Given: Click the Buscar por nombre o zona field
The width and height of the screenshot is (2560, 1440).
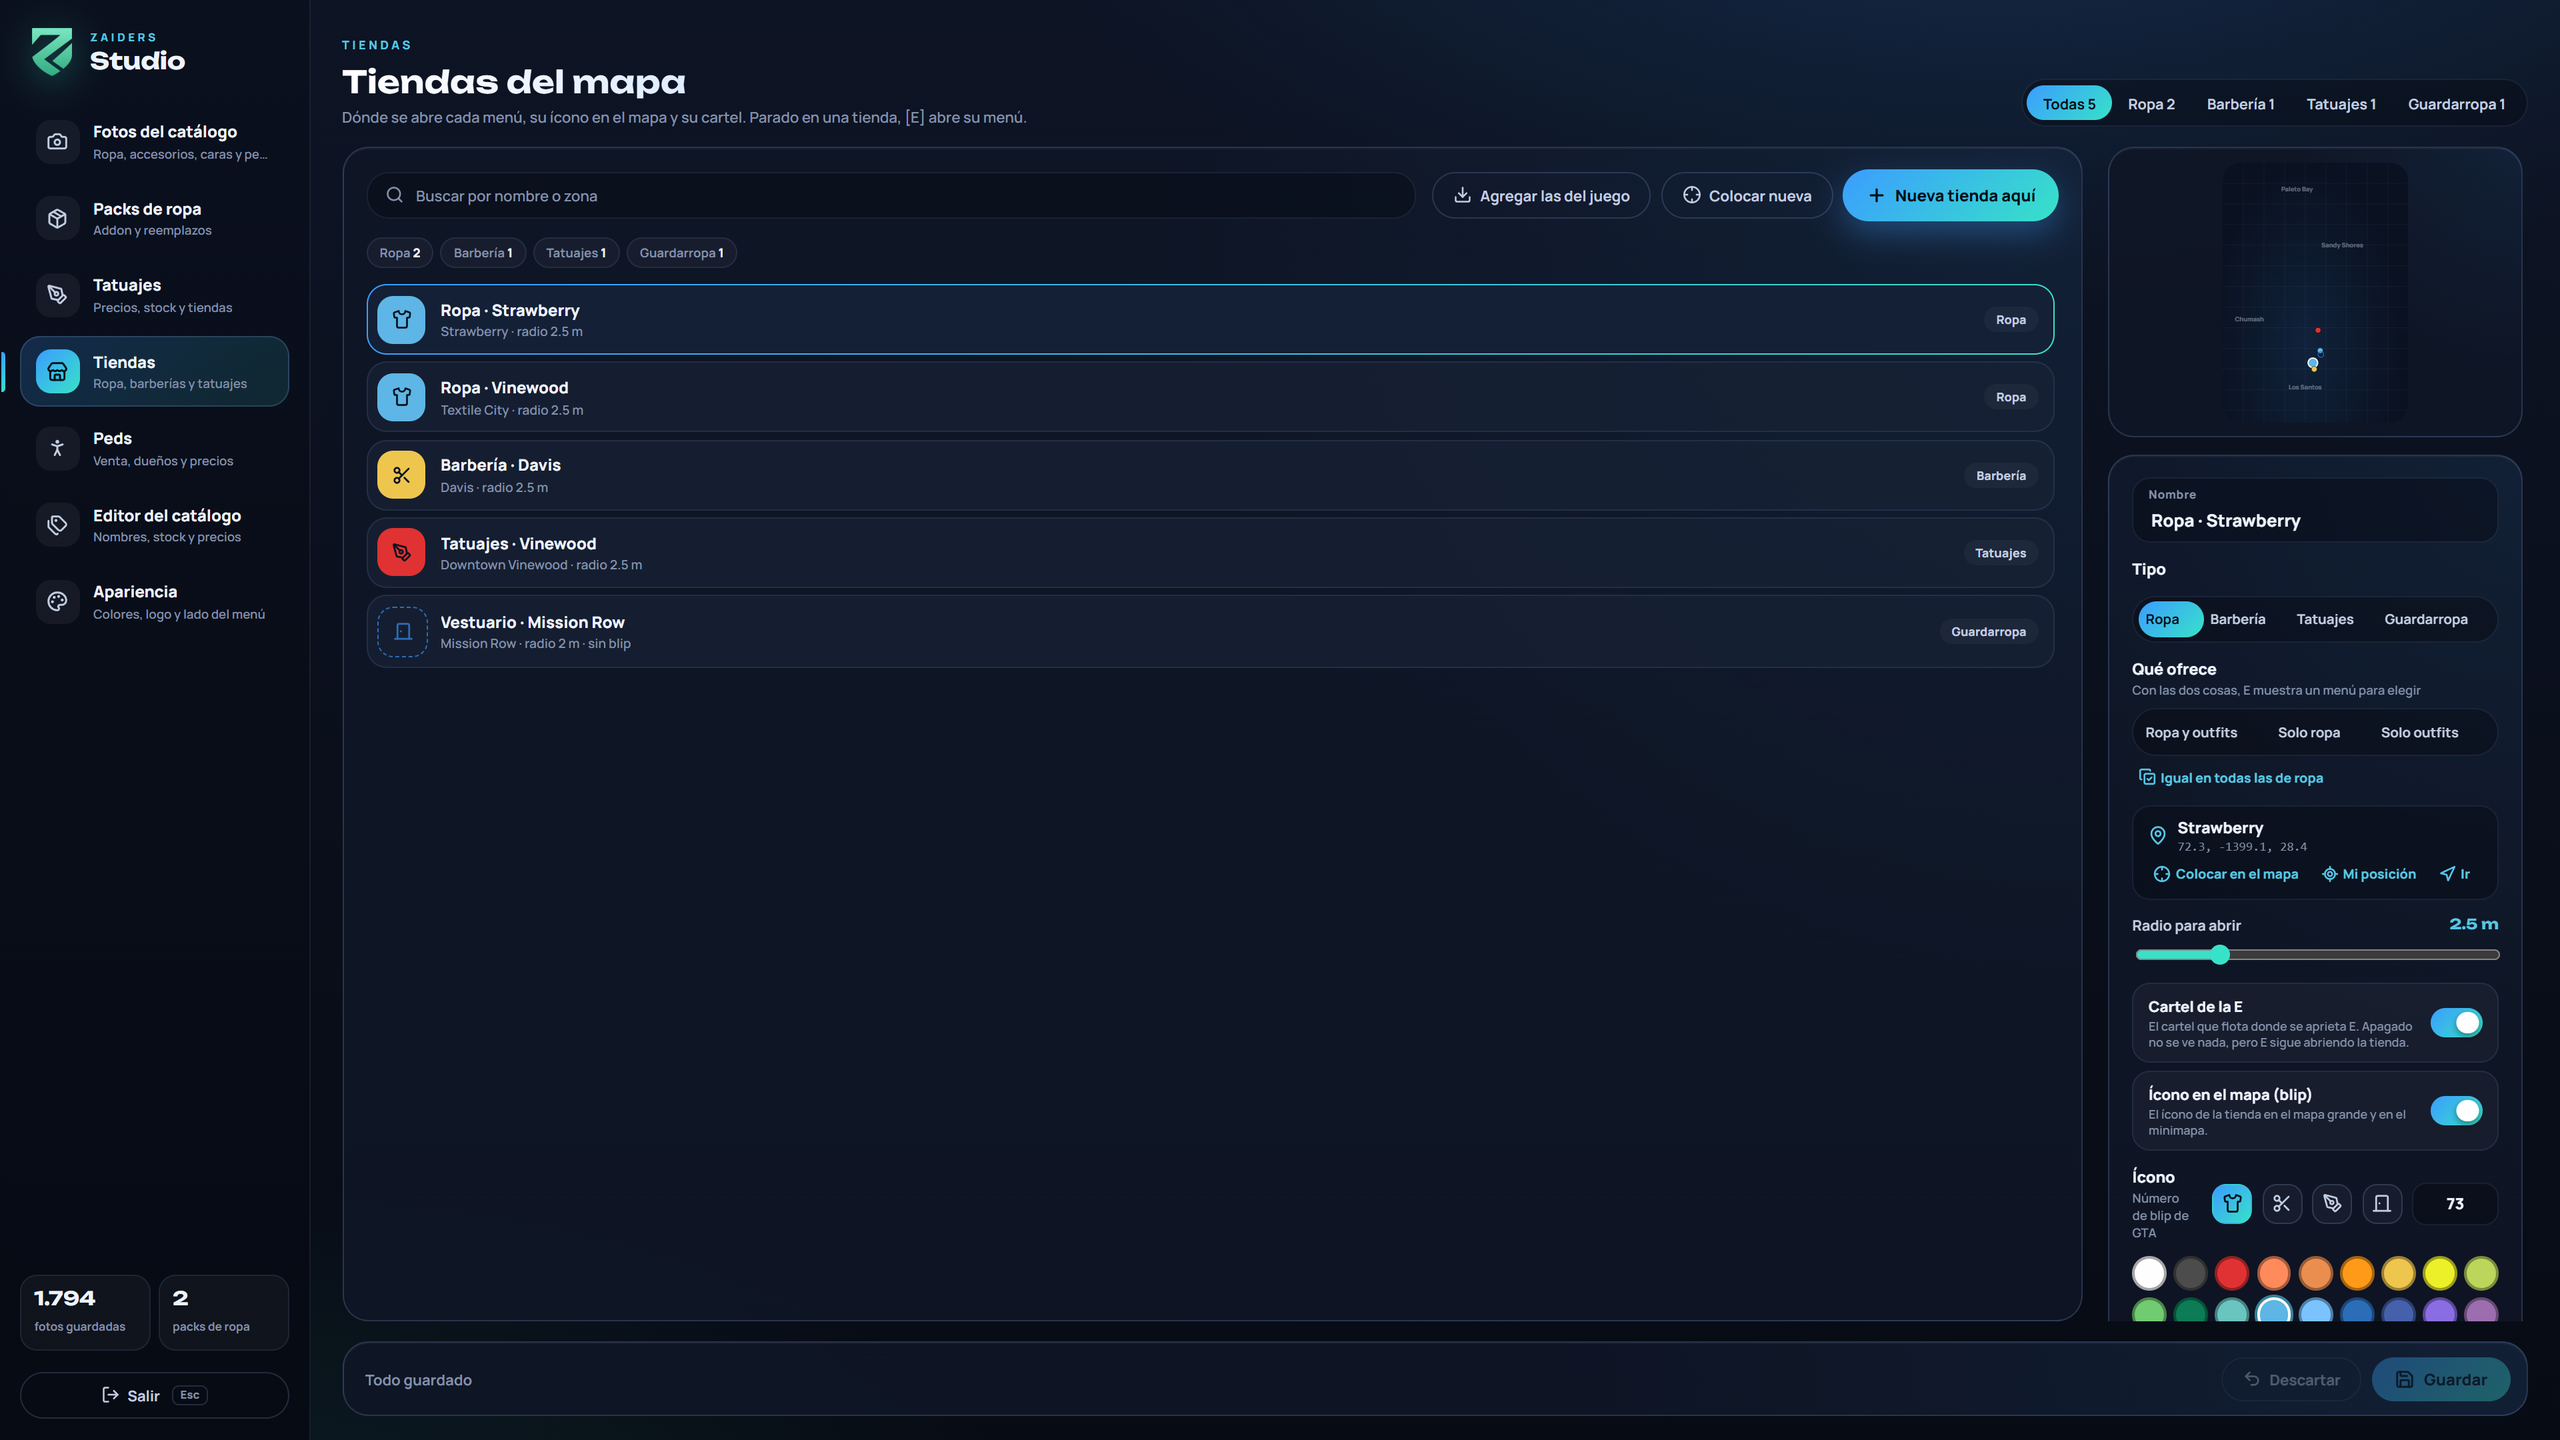Looking at the screenshot, I should [891, 195].
